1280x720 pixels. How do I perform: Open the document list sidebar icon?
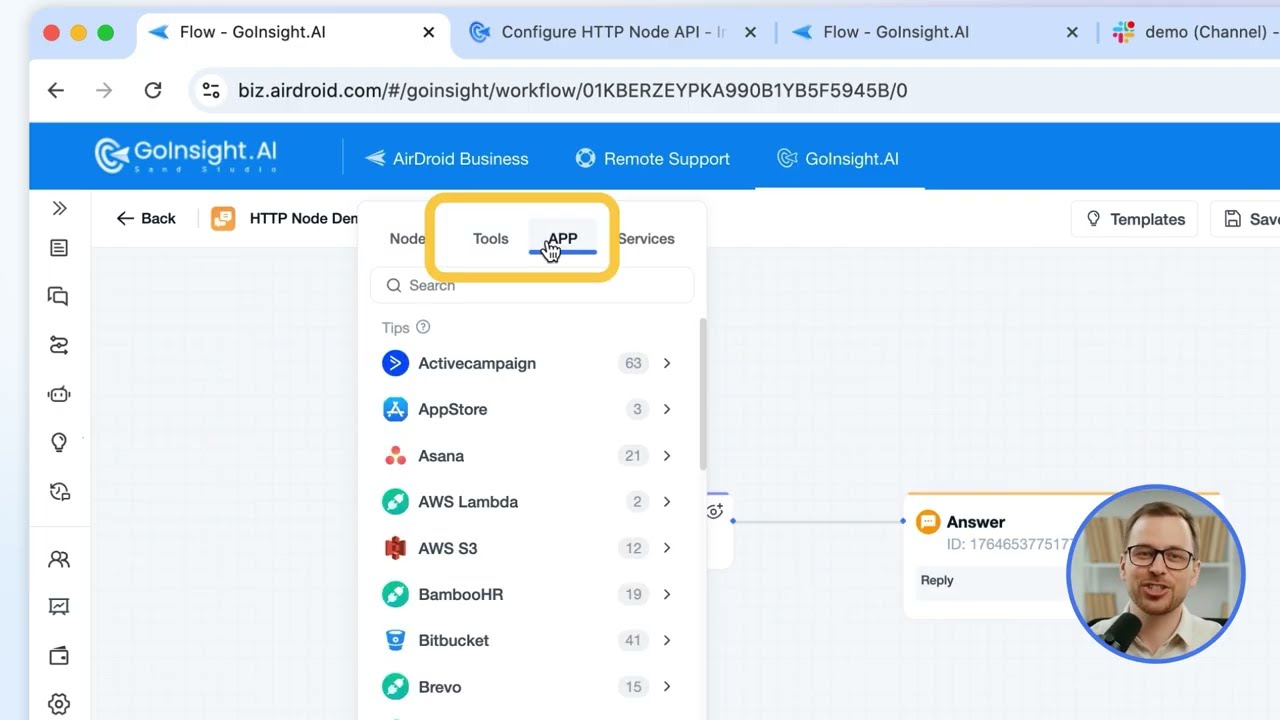[x=59, y=248]
